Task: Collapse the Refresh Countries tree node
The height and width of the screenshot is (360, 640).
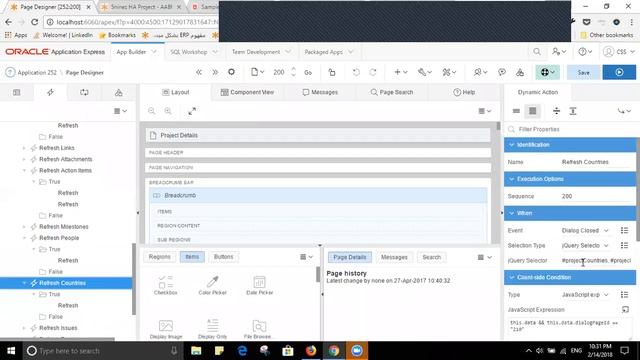Action: click(24, 283)
